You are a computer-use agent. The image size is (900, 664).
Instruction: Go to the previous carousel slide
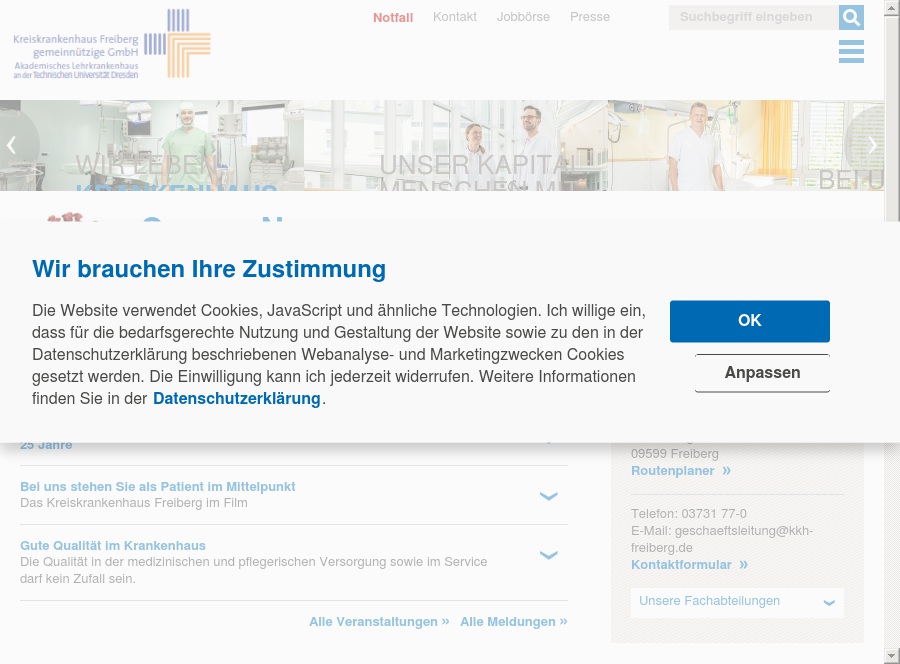(12, 145)
